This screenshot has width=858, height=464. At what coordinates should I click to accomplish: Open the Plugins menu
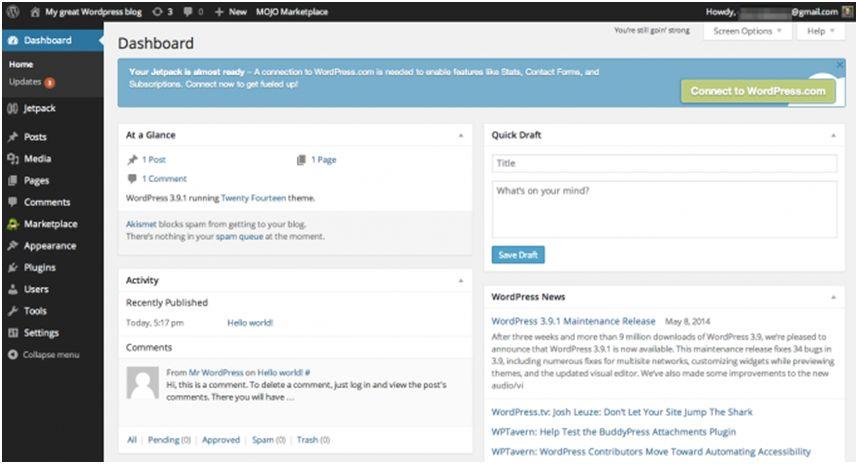tap(53, 268)
